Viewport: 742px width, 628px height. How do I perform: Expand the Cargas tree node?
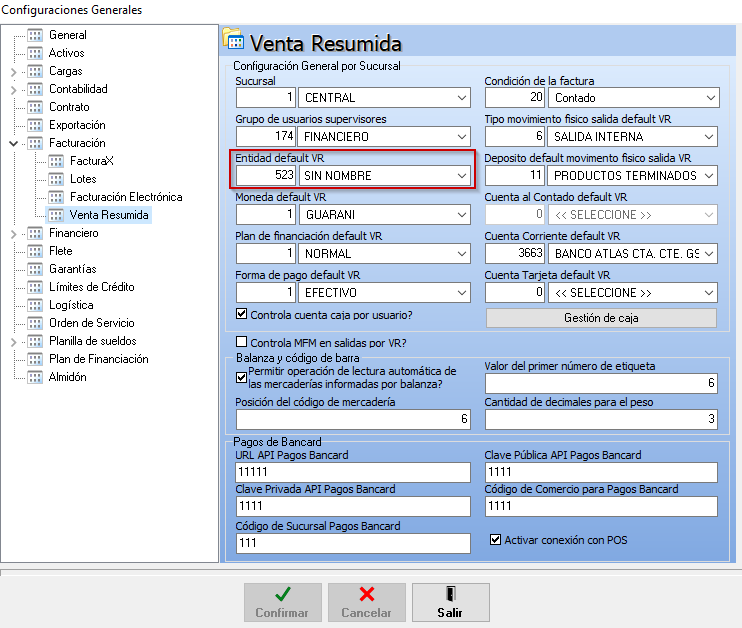pos(13,72)
